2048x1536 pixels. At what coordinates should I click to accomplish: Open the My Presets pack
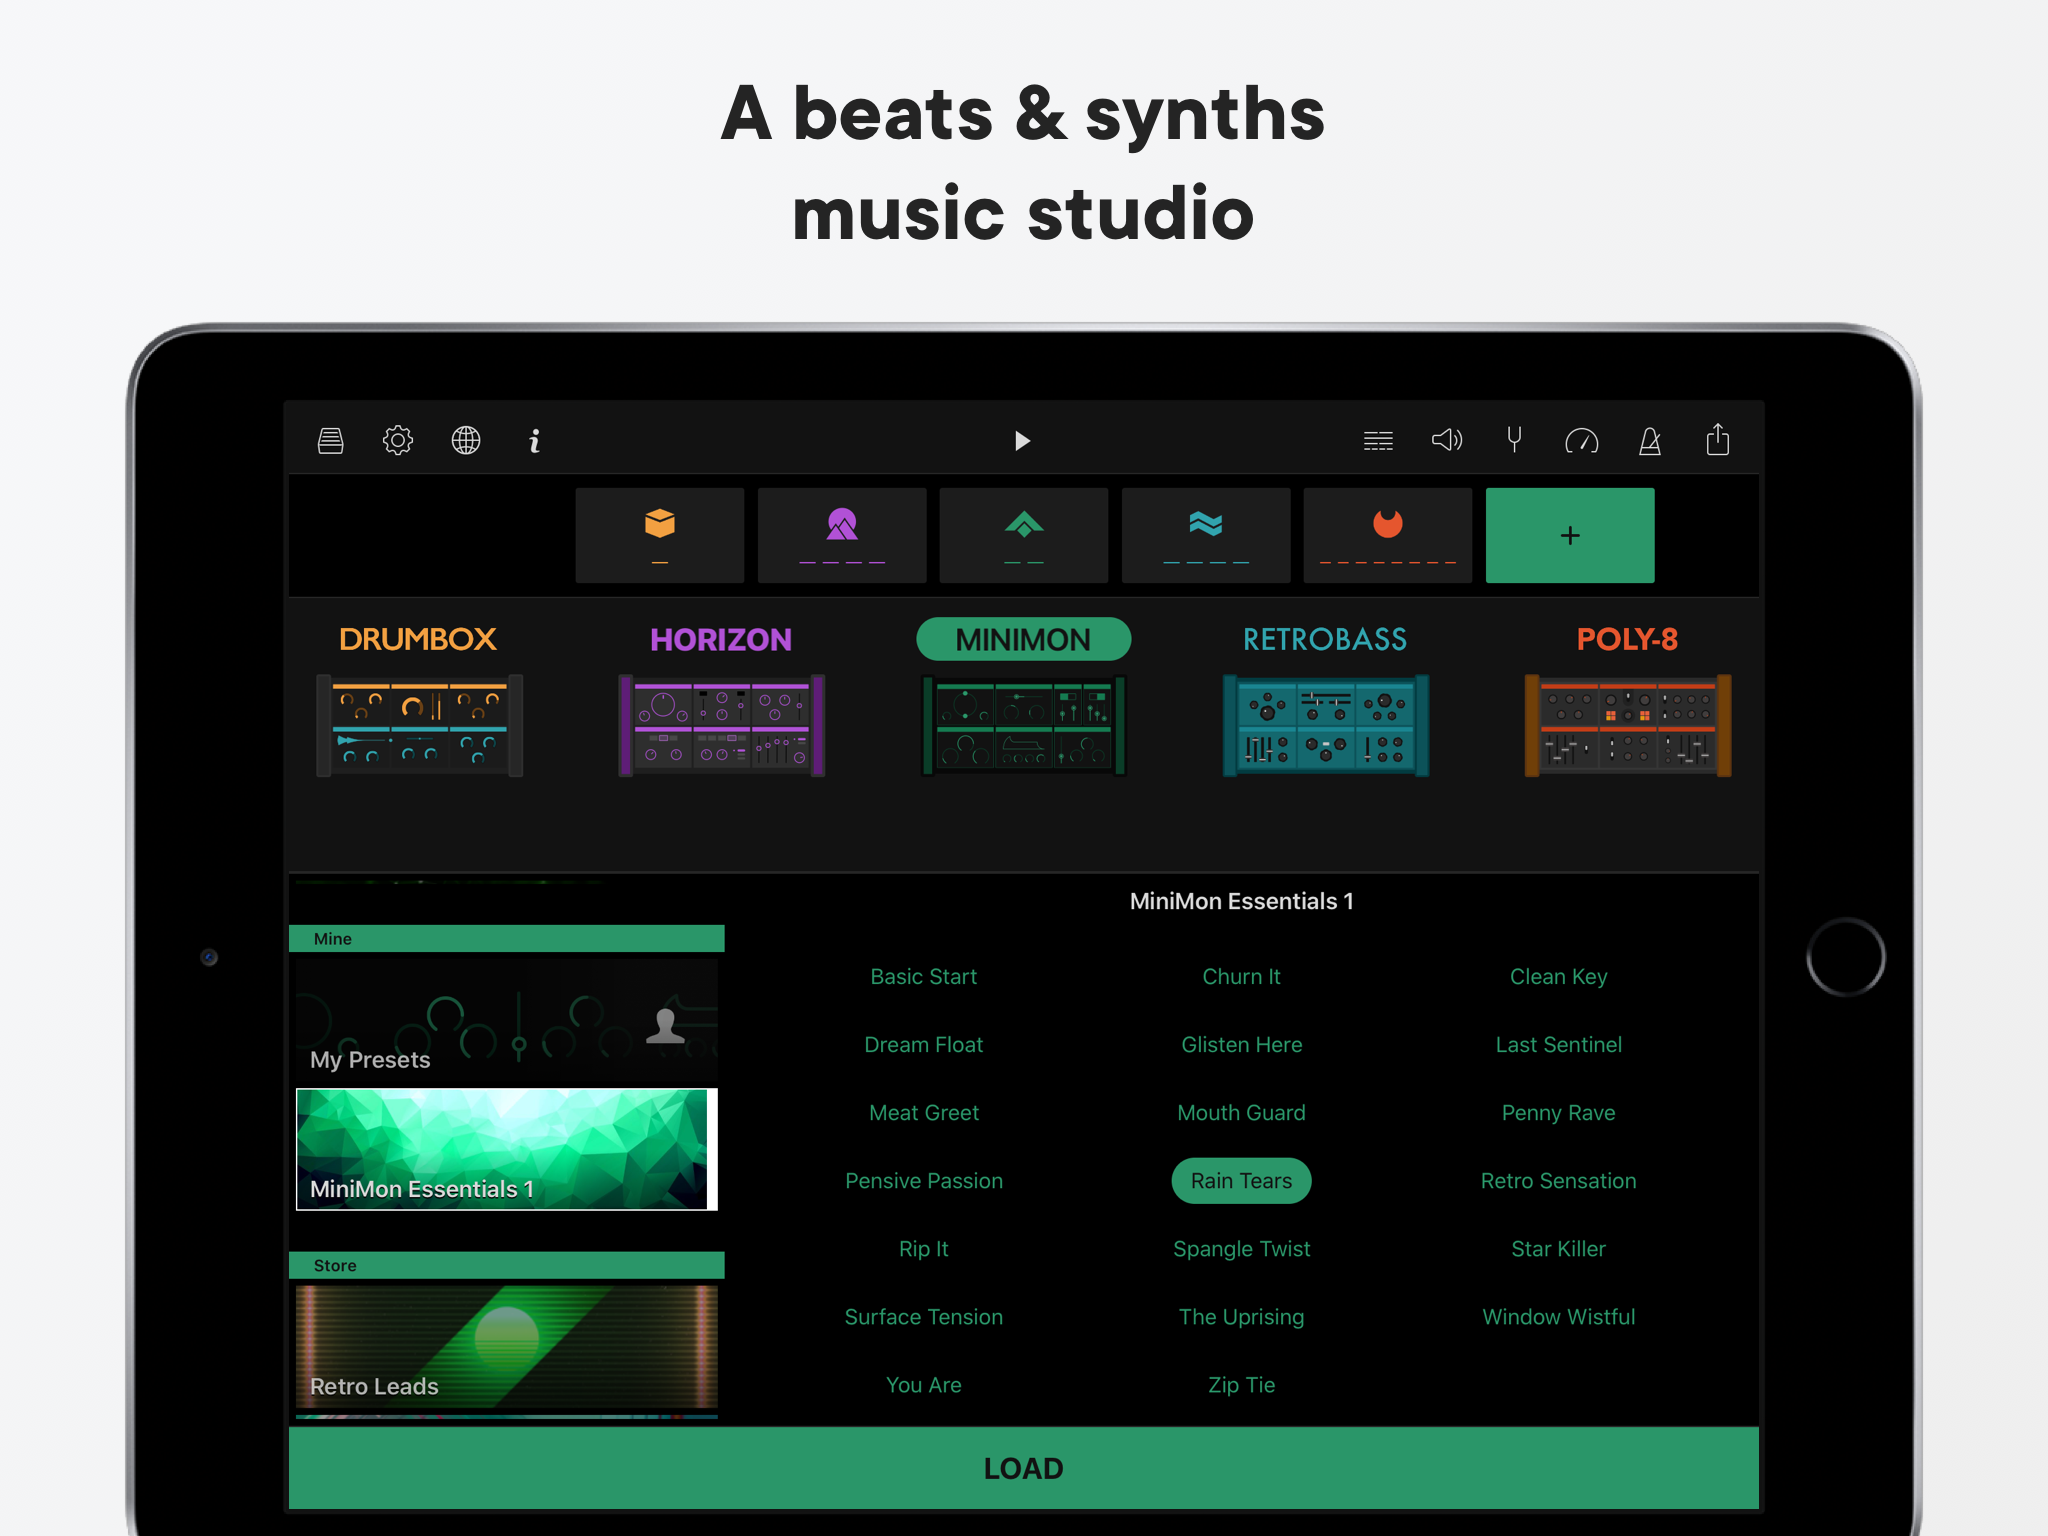coord(507,1021)
